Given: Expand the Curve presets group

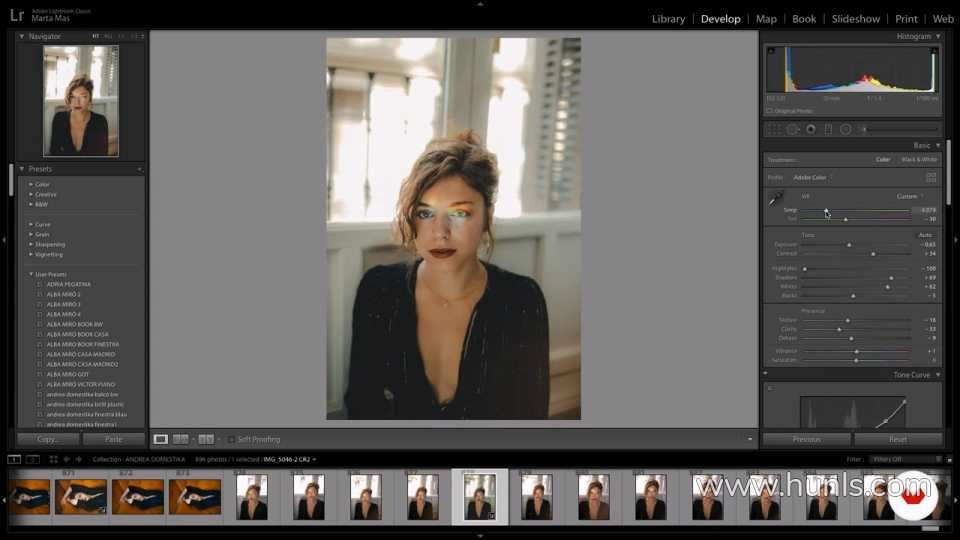Looking at the screenshot, I should click(x=31, y=224).
